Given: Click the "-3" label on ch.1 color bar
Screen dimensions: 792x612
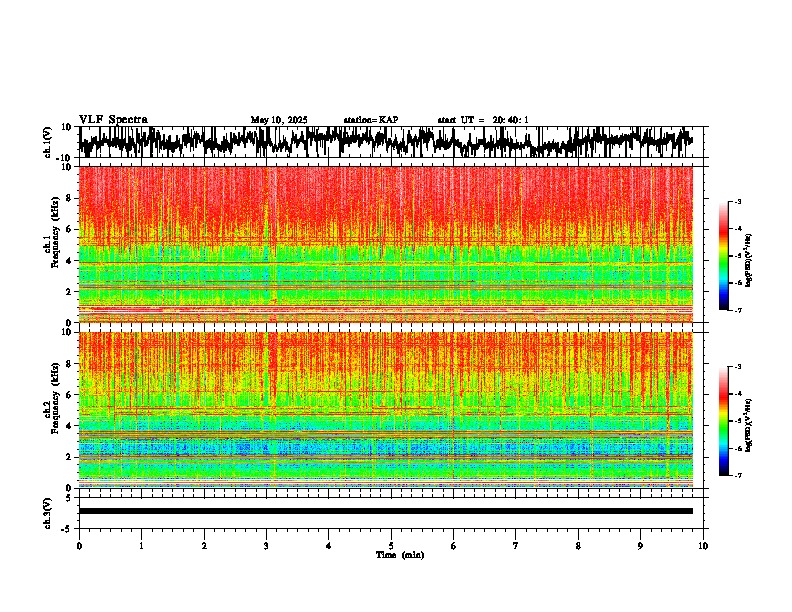Looking at the screenshot, I should (x=737, y=202).
